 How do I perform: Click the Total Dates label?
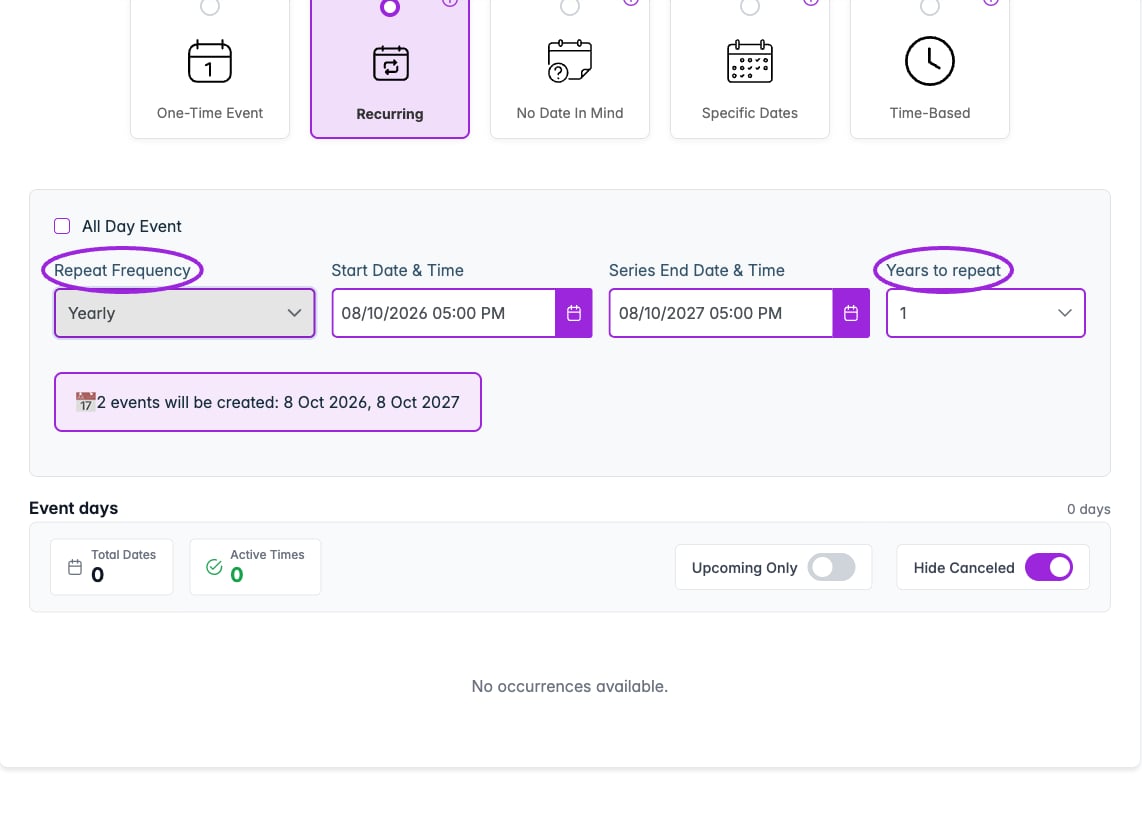124,555
